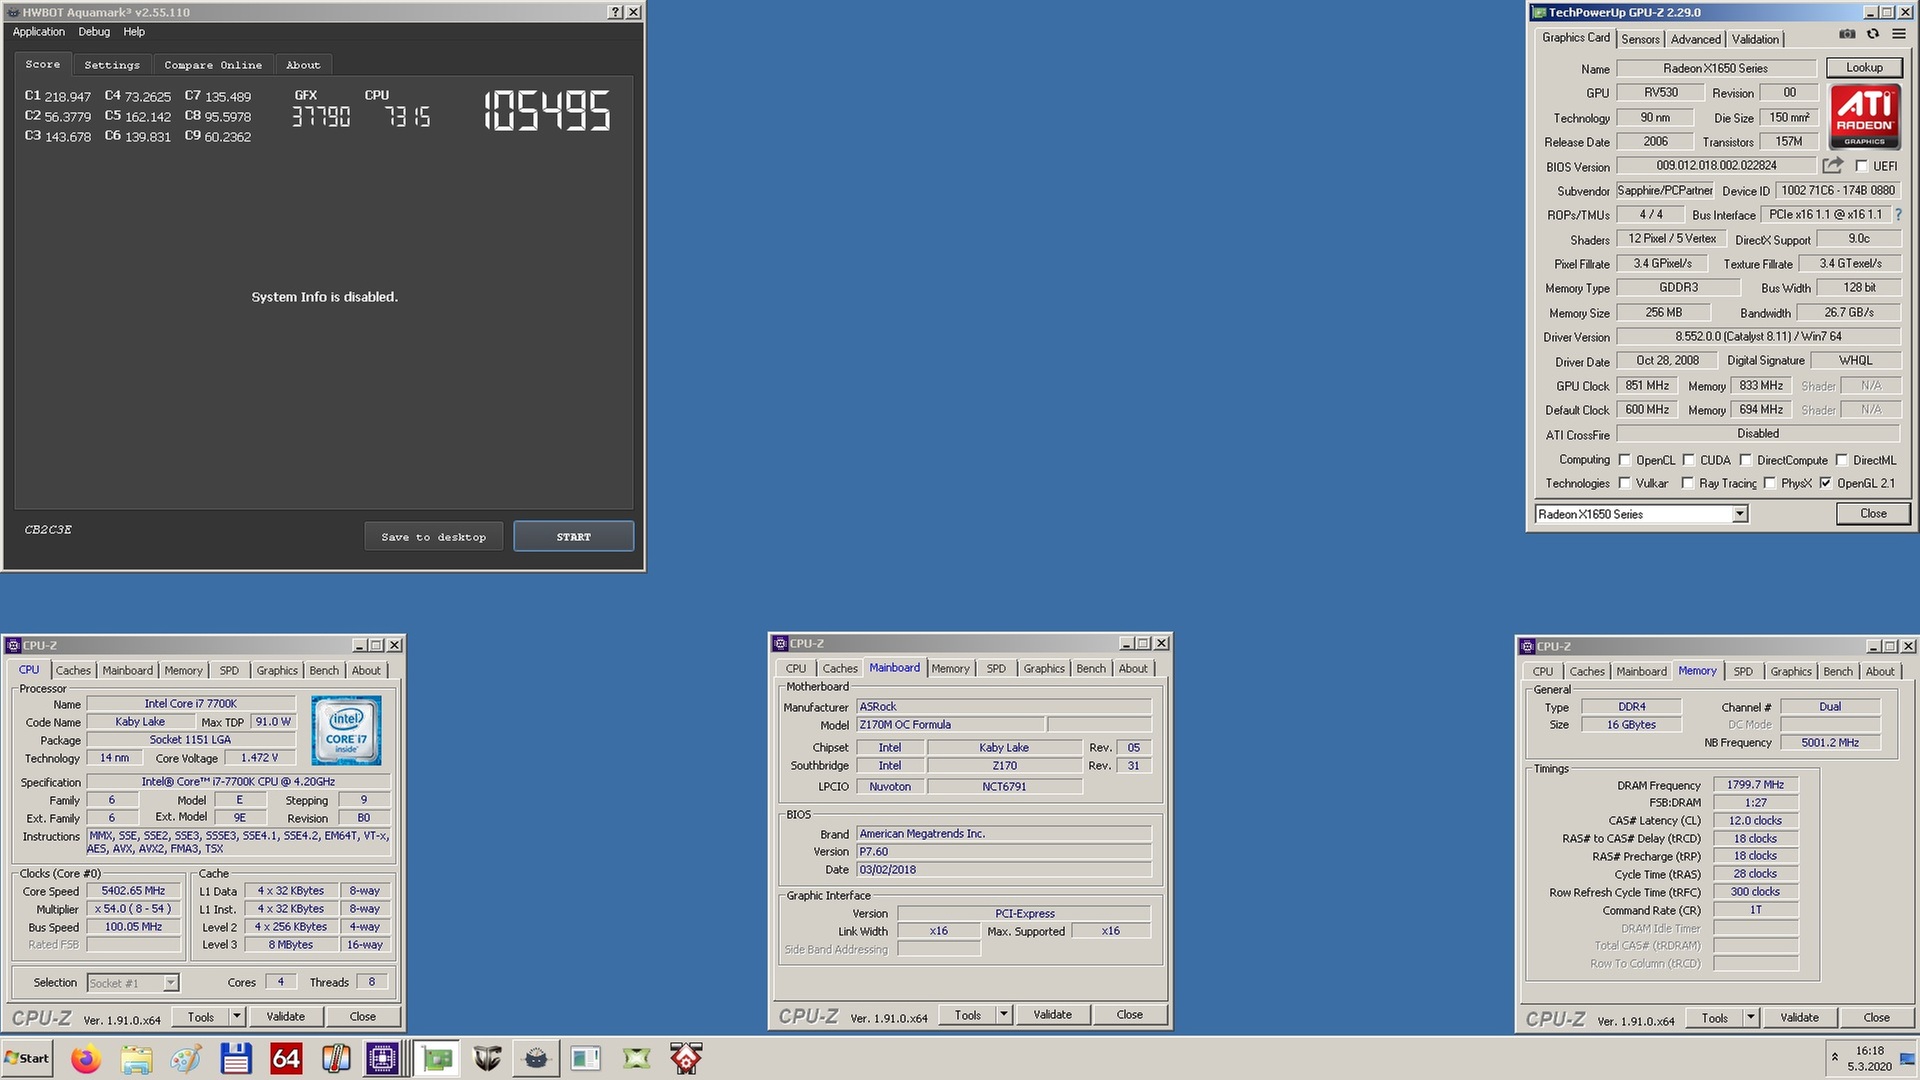
Task: Open the red diamond gear taskbar icon
Action: pos(686,1058)
